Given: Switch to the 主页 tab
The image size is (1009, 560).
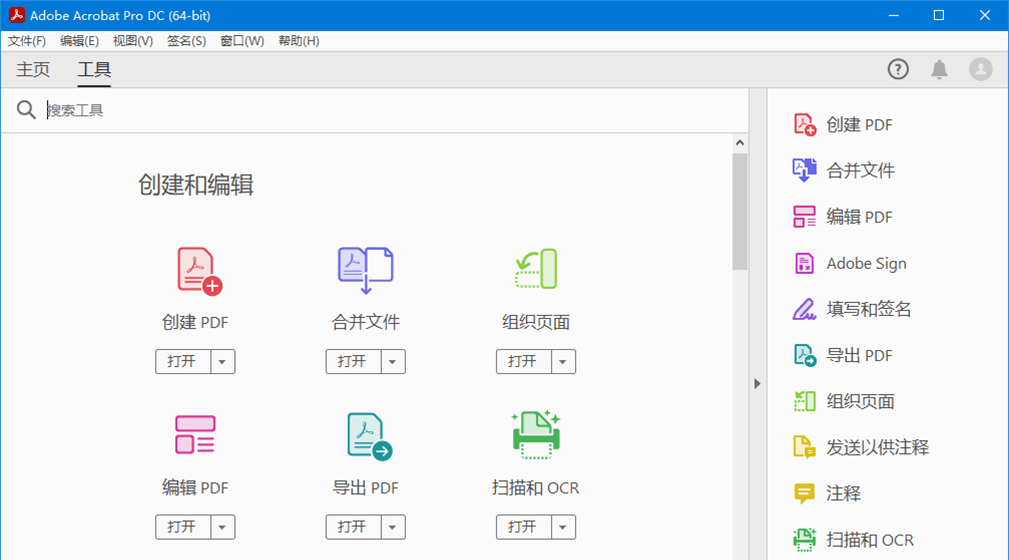Looking at the screenshot, I should (x=33, y=70).
